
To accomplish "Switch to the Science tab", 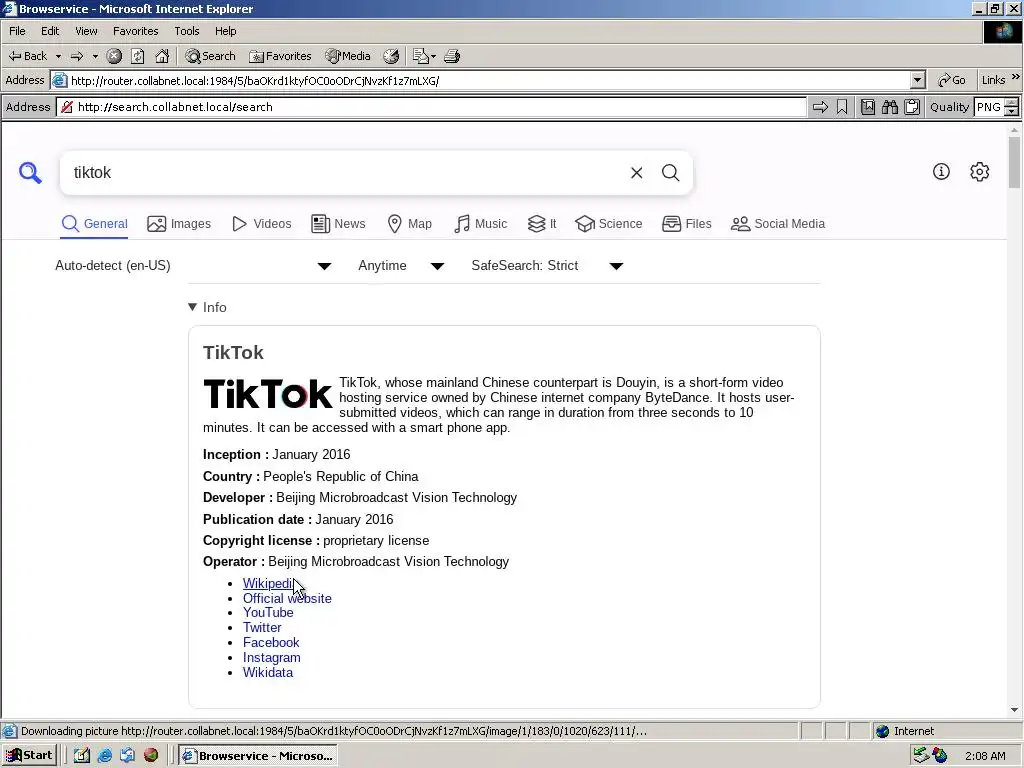I will pyautogui.click(x=609, y=224).
